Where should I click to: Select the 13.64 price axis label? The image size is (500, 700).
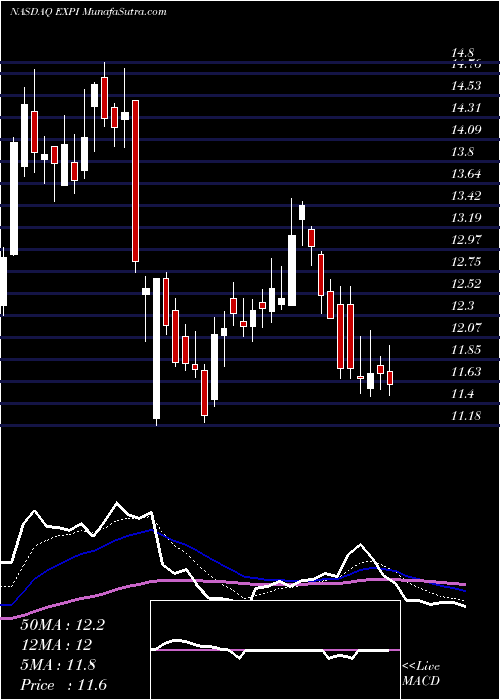coord(466,174)
